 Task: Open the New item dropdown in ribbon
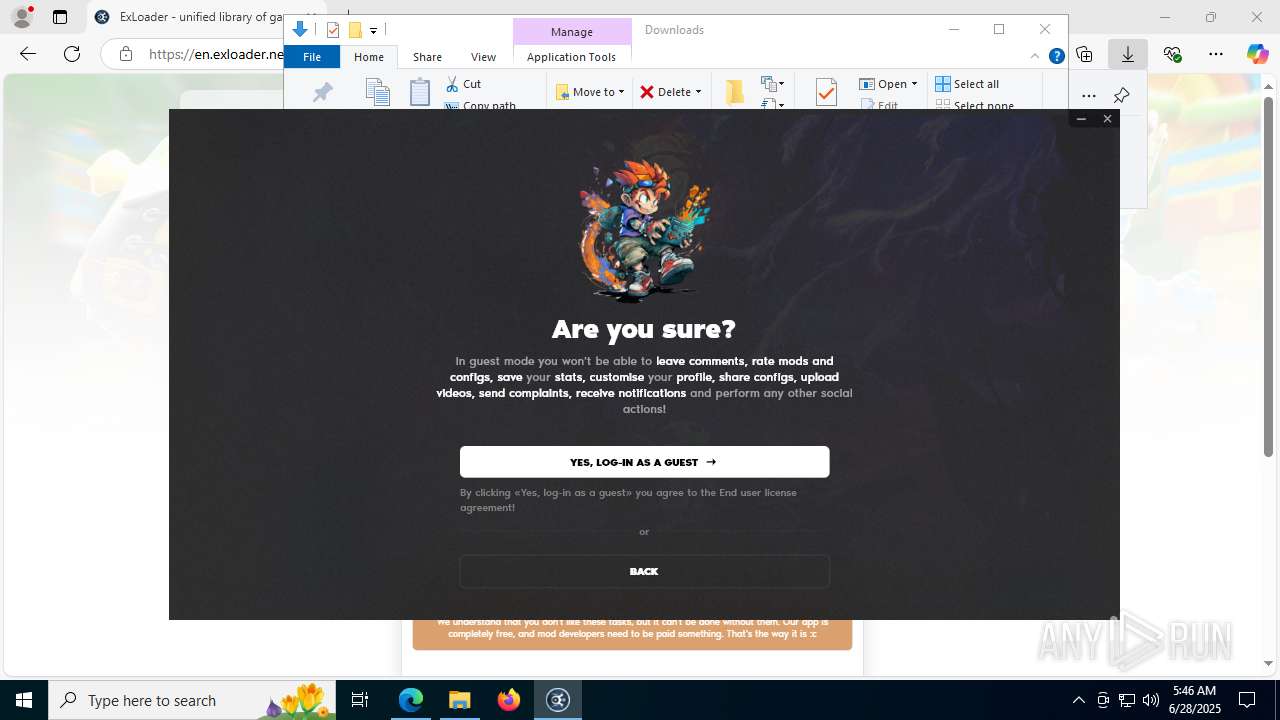tap(772, 84)
